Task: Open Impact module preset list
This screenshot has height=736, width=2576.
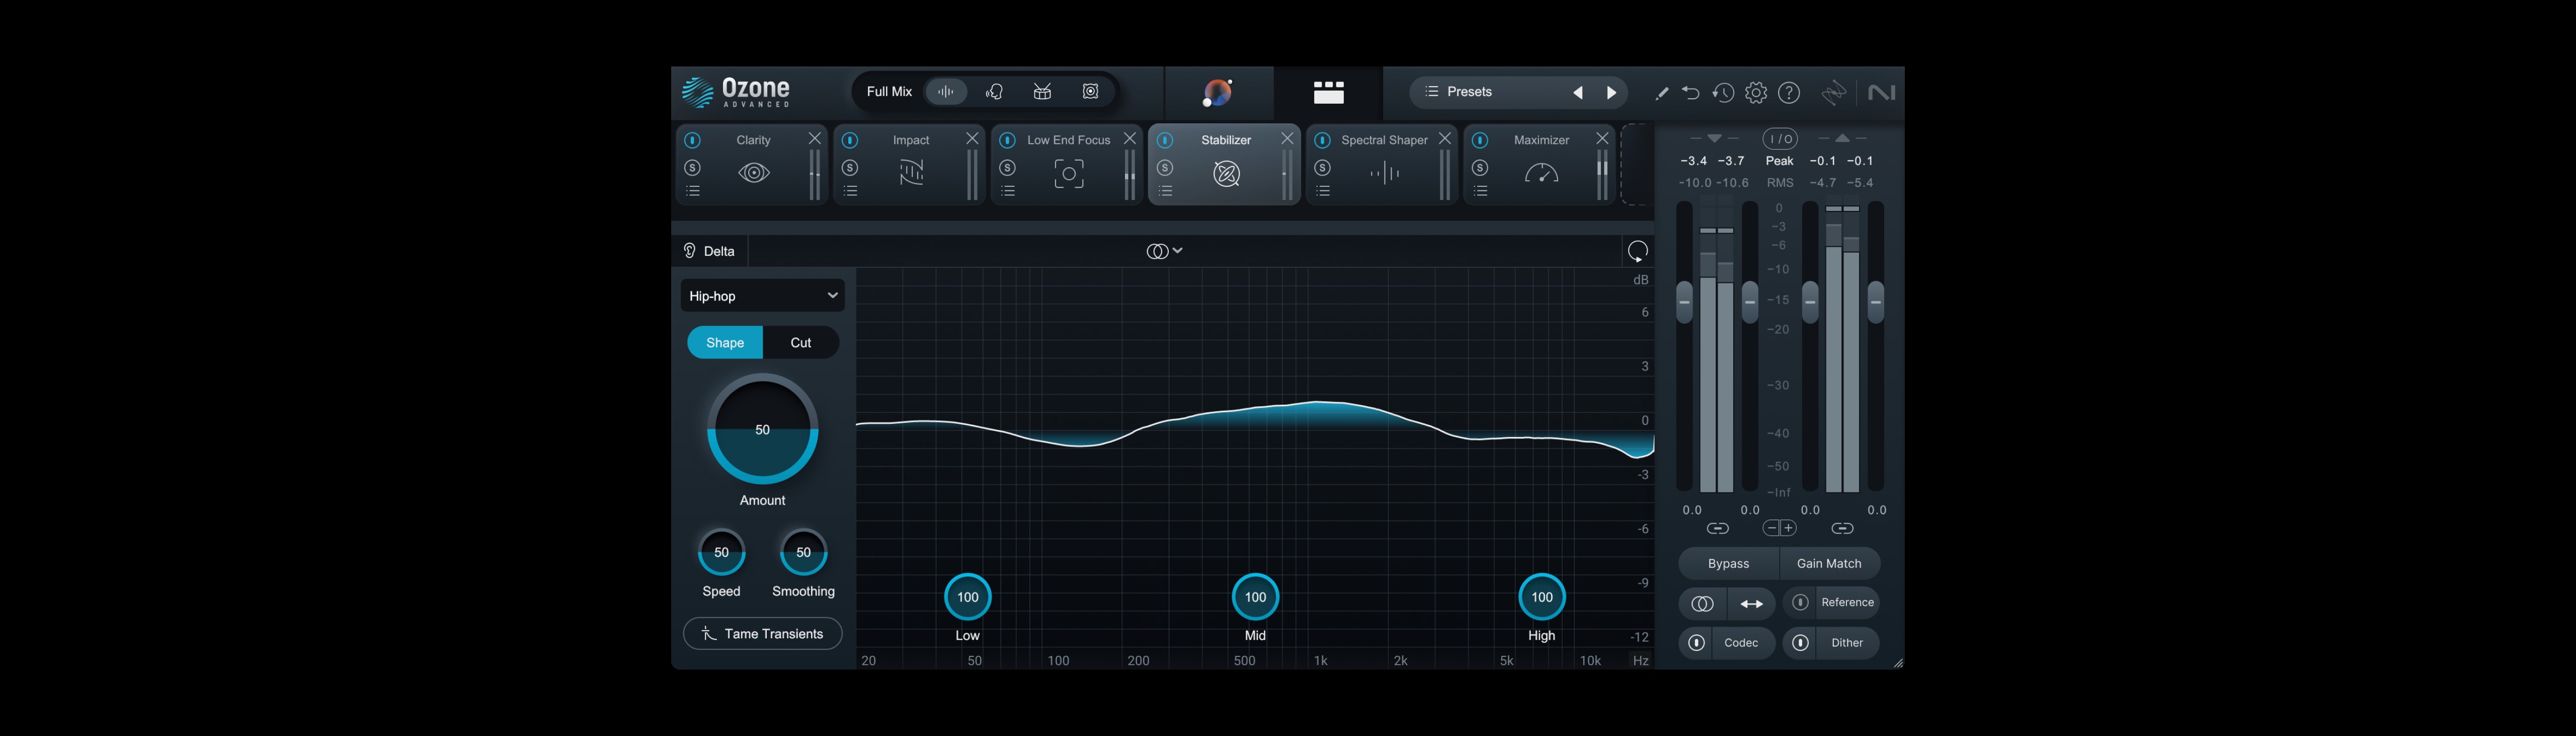Action: pyautogui.click(x=850, y=191)
